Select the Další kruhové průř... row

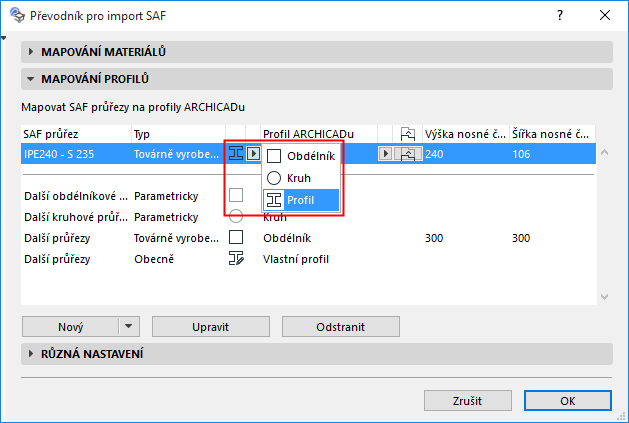tap(308, 217)
